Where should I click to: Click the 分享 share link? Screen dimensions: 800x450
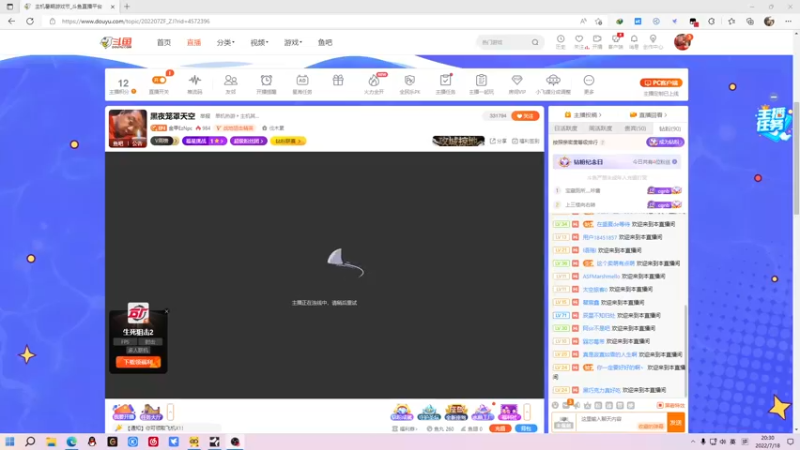(x=498, y=141)
